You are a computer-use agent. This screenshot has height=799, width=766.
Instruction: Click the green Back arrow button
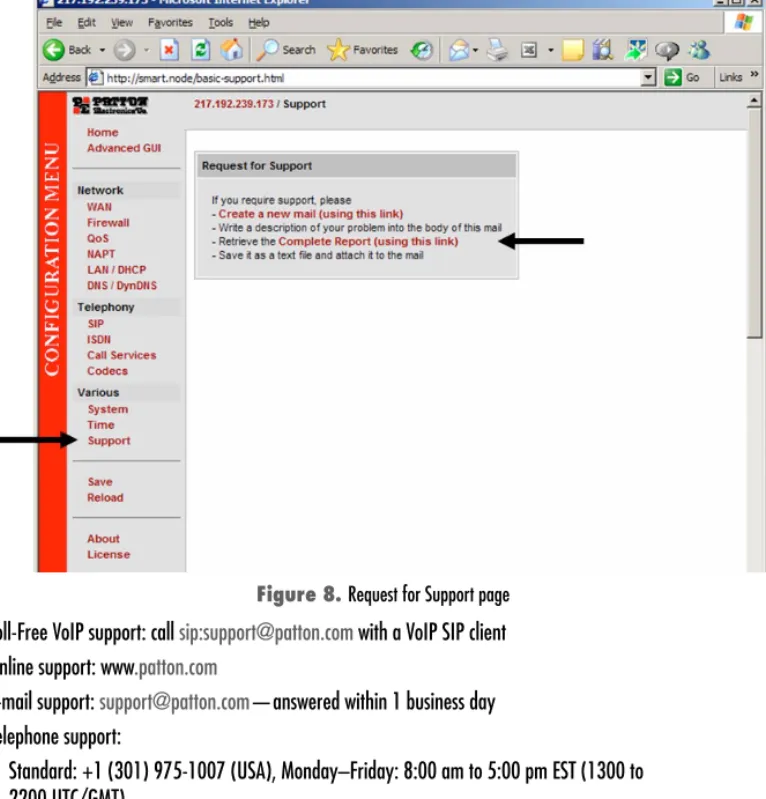tap(54, 50)
